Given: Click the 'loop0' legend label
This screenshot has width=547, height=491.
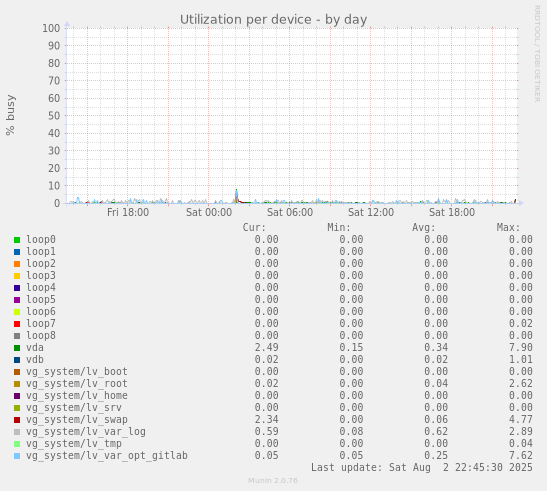Looking at the screenshot, I should (x=41, y=239).
